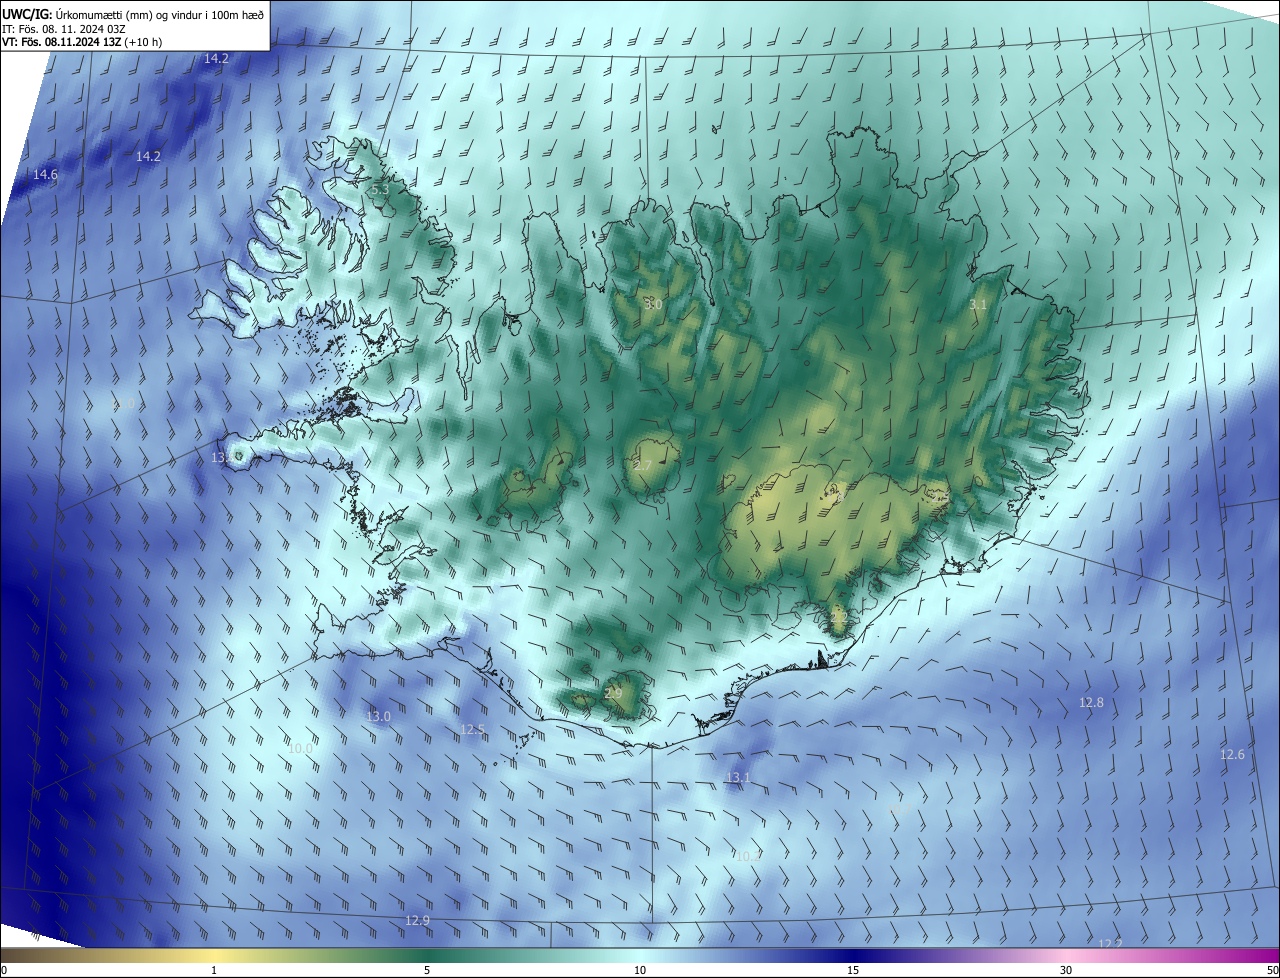This screenshot has height=978, width=1280.
Task: Click the 5.3 value label on the map
Action: 379,189
